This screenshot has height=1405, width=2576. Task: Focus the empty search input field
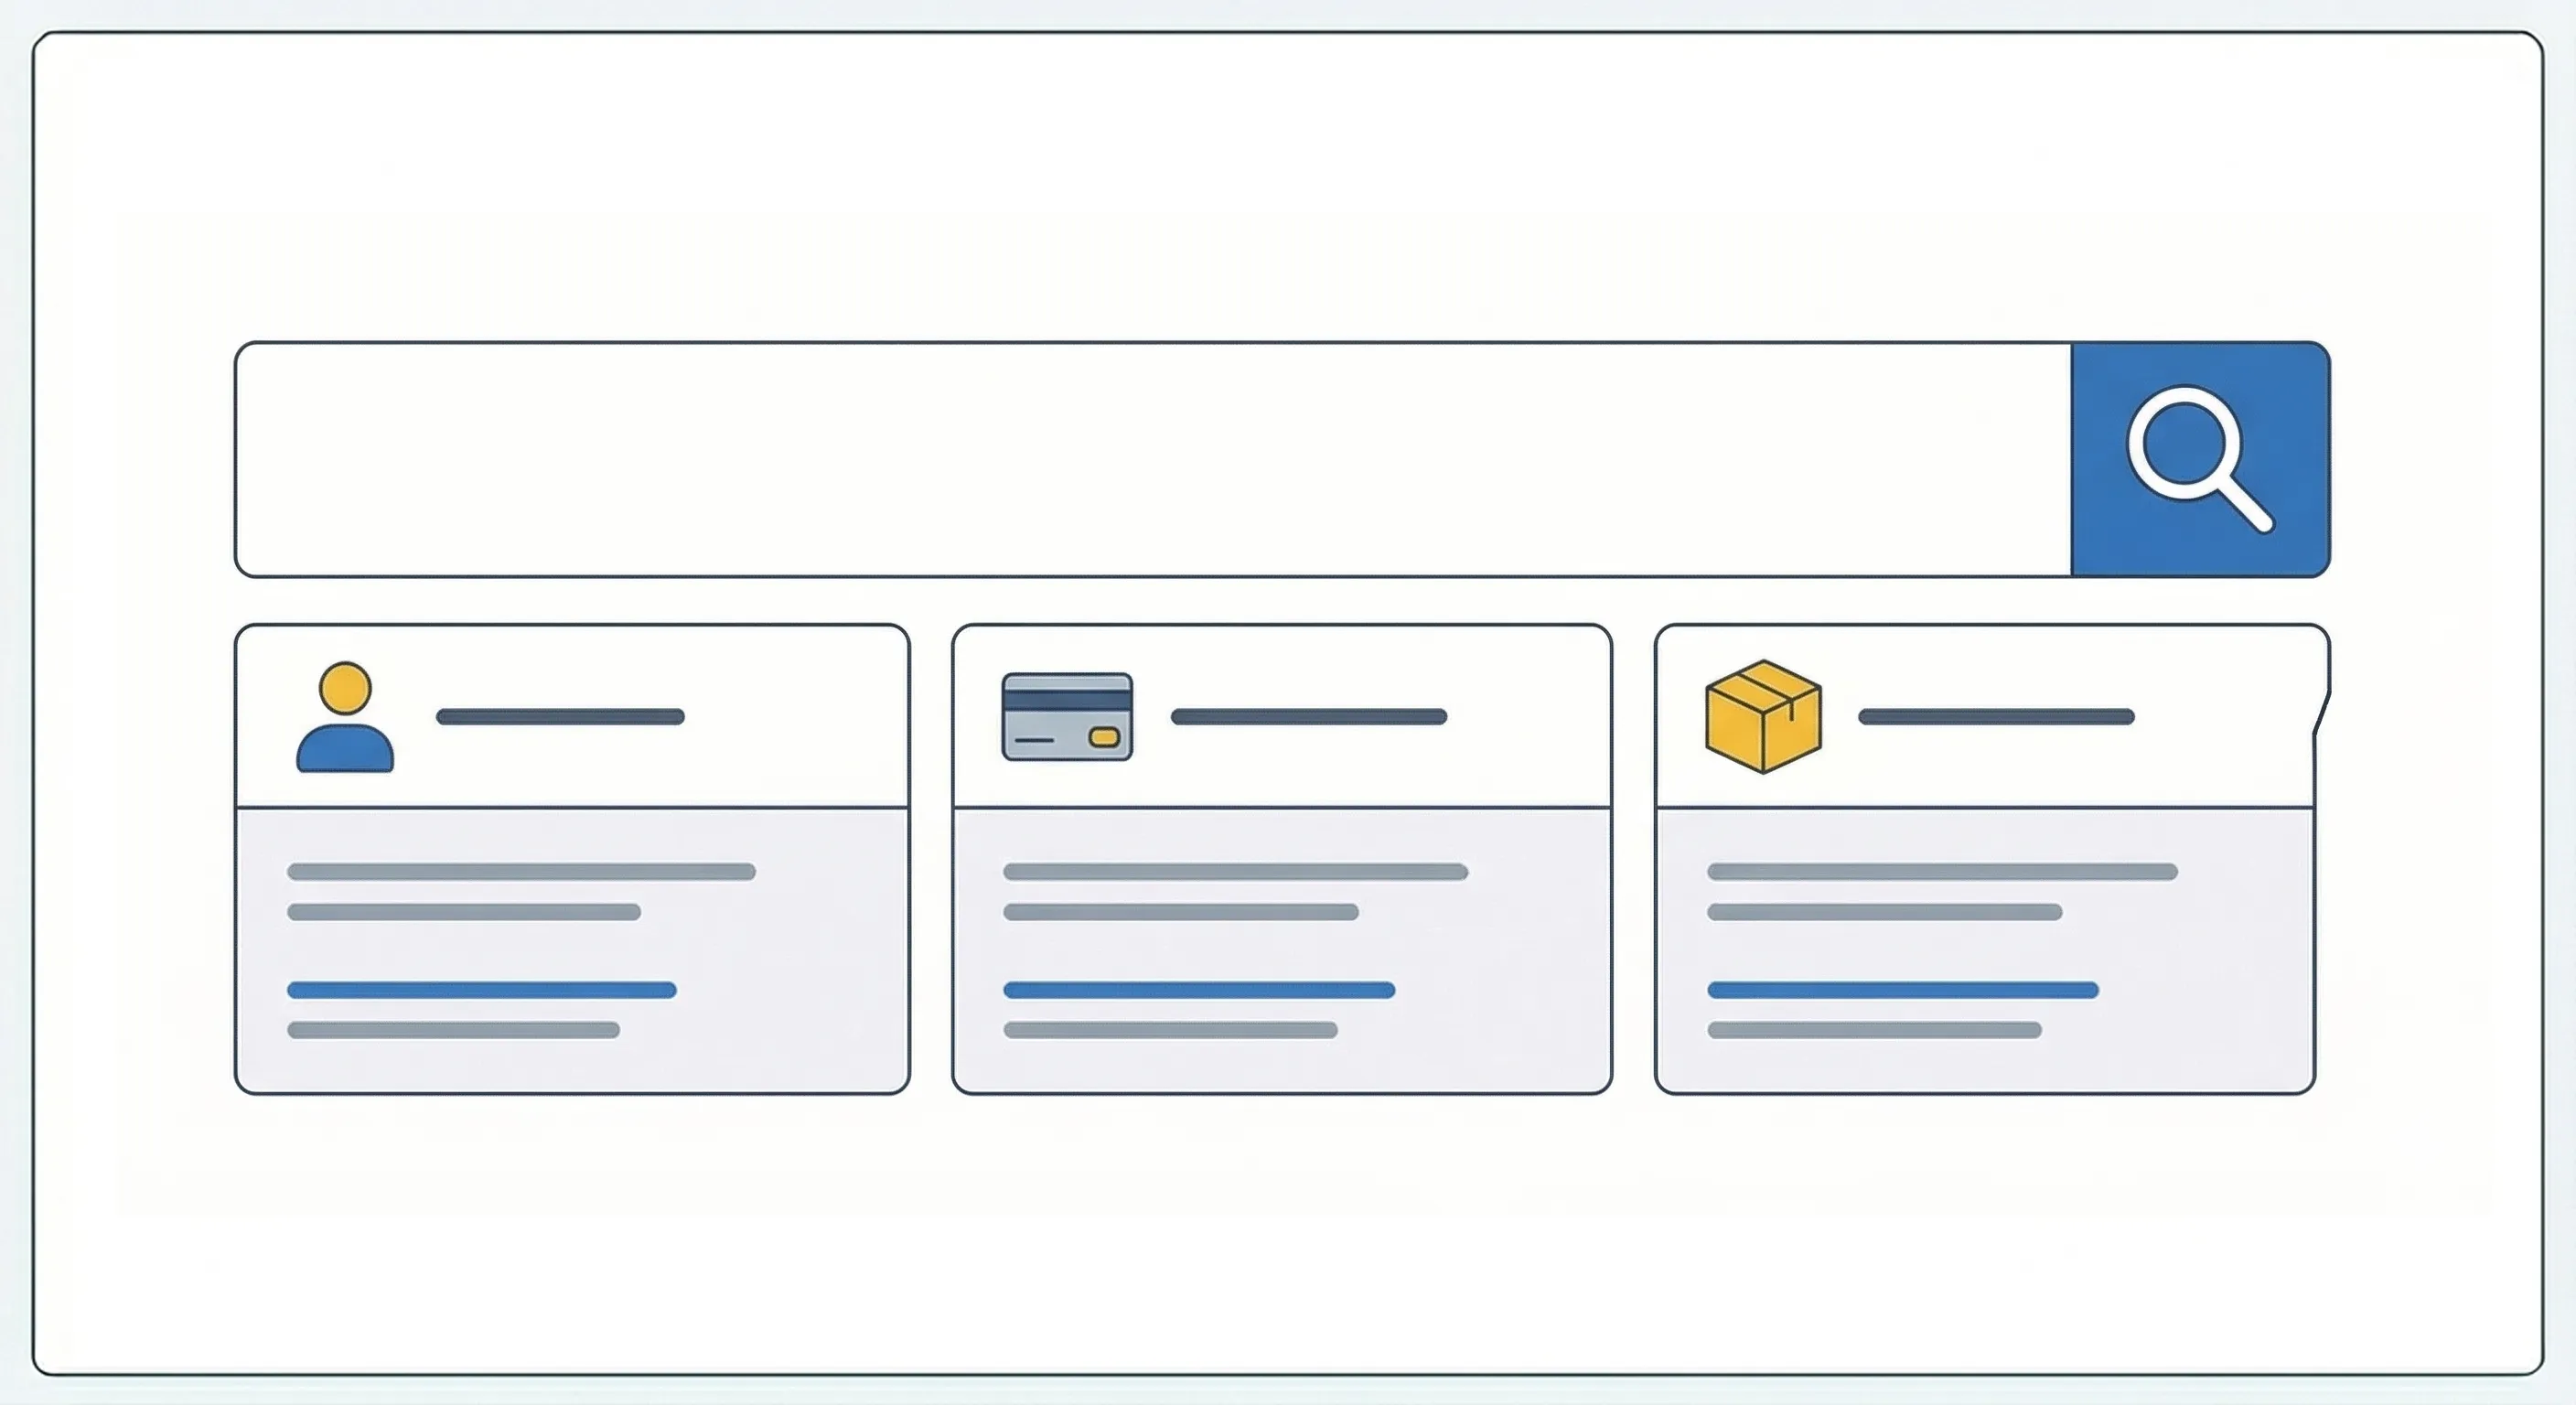click(1152, 459)
